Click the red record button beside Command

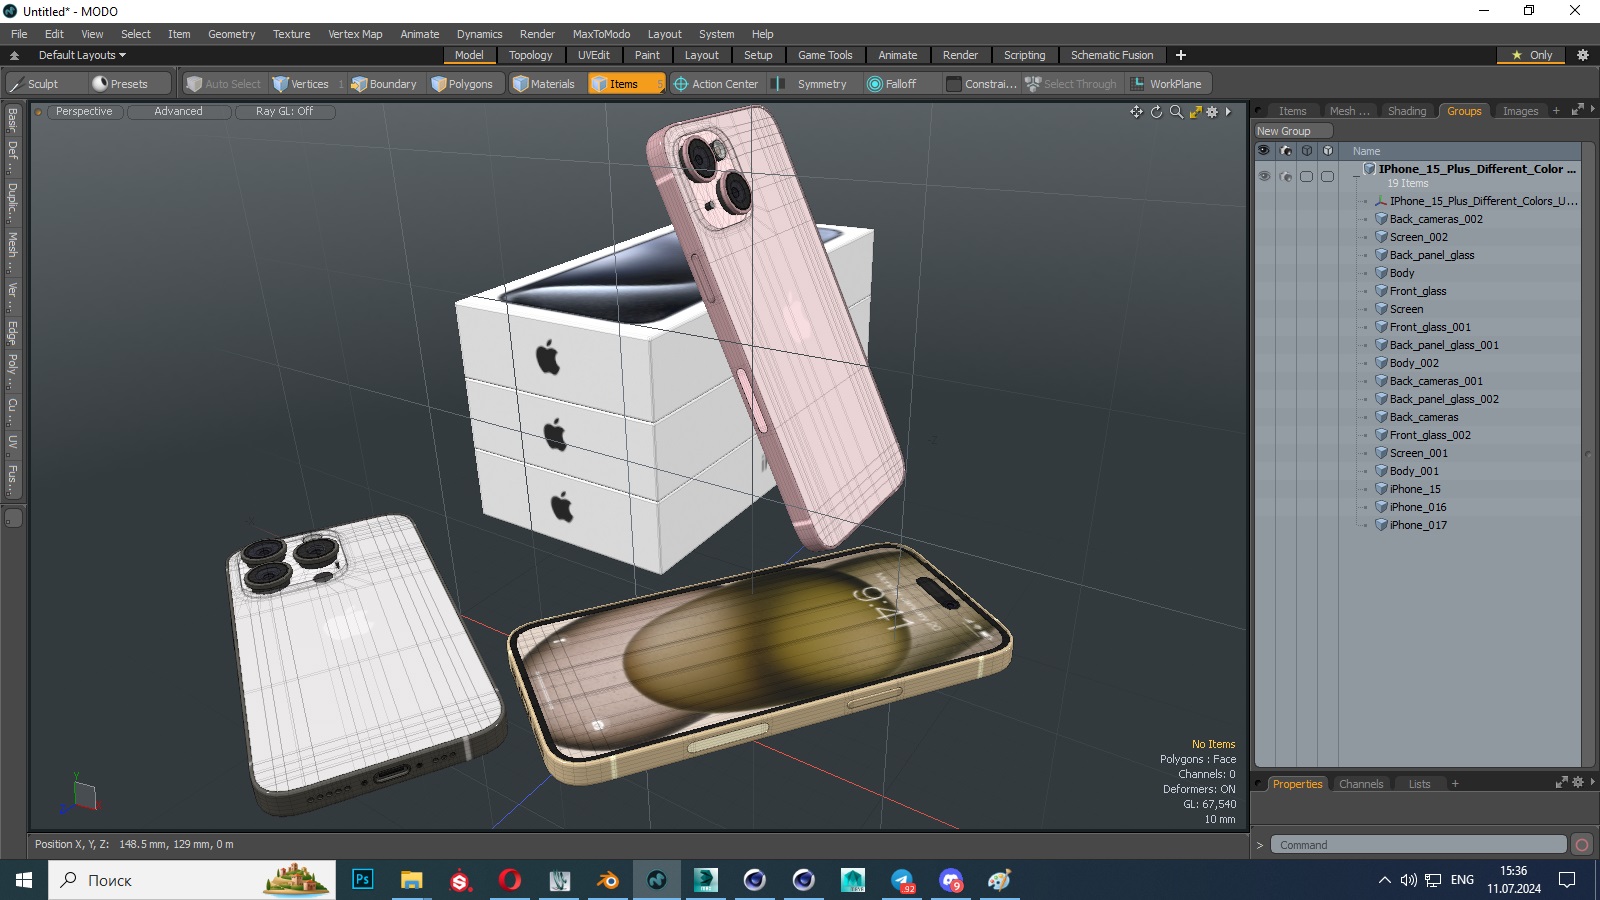pyautogui.click(x=1582, y=845)
